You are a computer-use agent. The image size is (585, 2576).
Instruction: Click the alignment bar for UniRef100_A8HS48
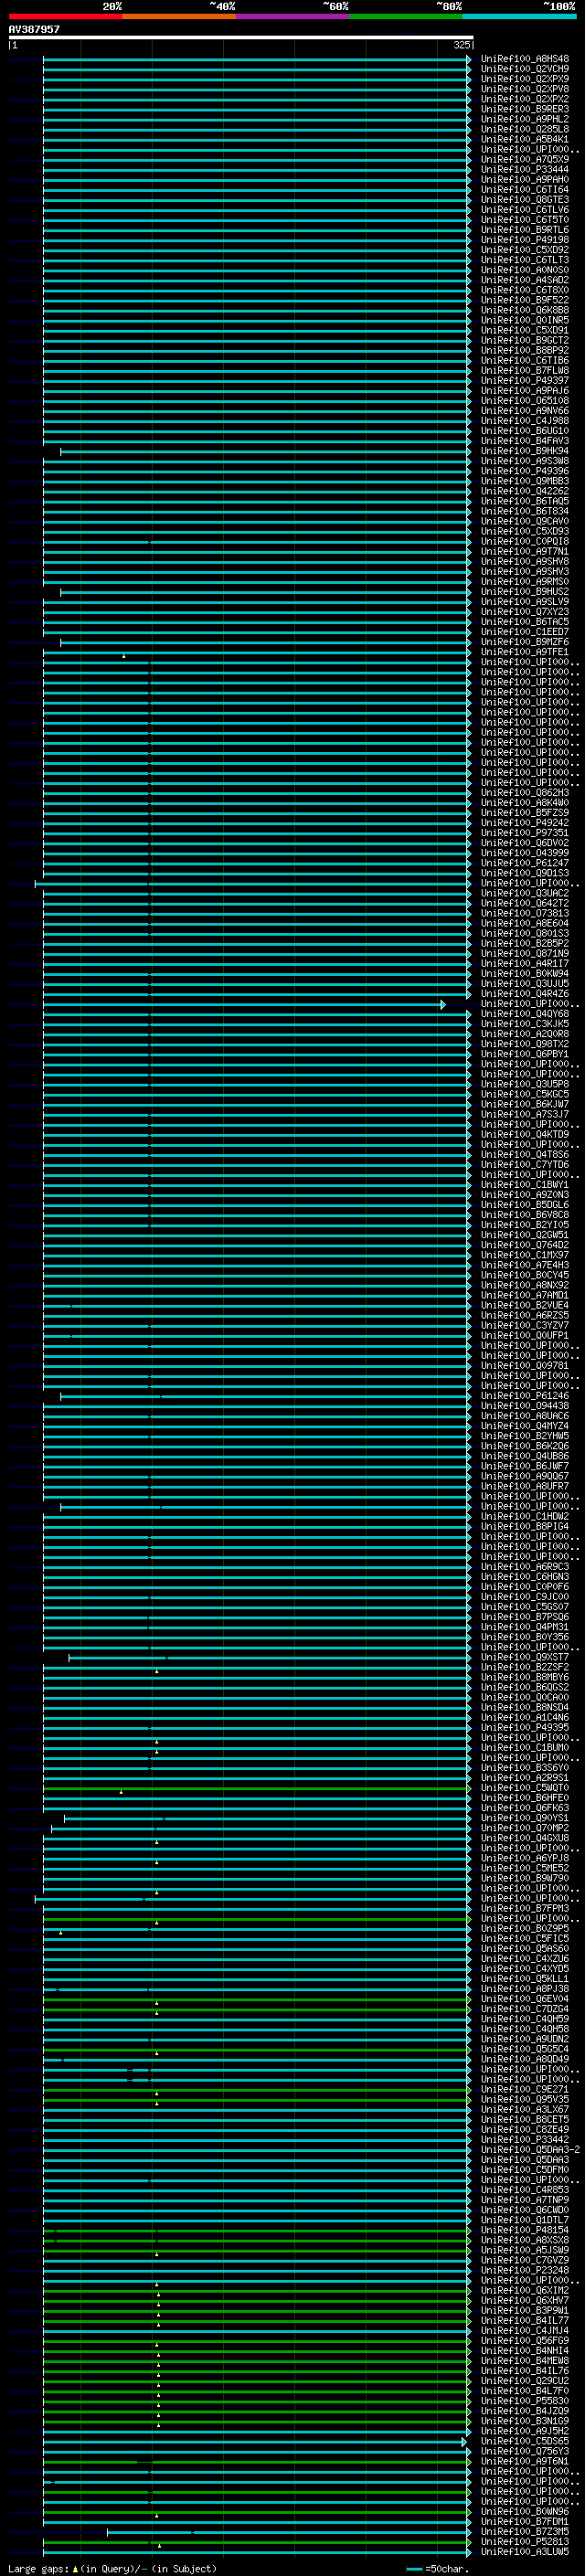point(256,59)
